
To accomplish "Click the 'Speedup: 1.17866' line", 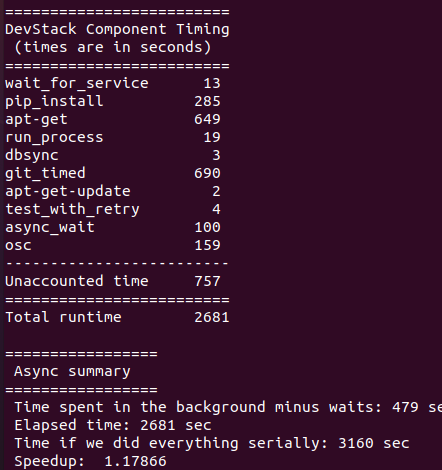I will pos(90,461).
